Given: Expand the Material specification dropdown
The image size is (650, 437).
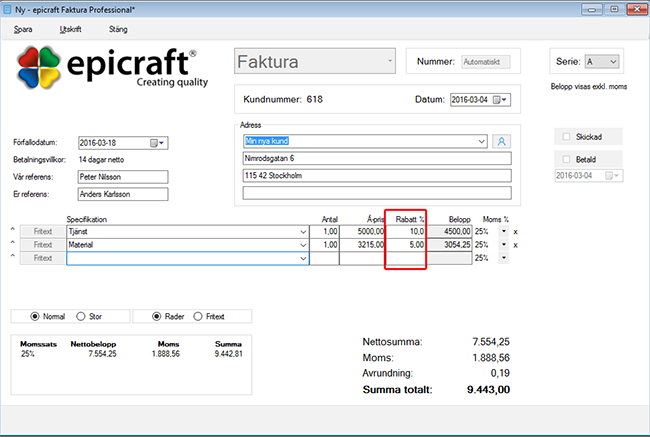Looking at the screenshot, I should (x=303, y=245).
